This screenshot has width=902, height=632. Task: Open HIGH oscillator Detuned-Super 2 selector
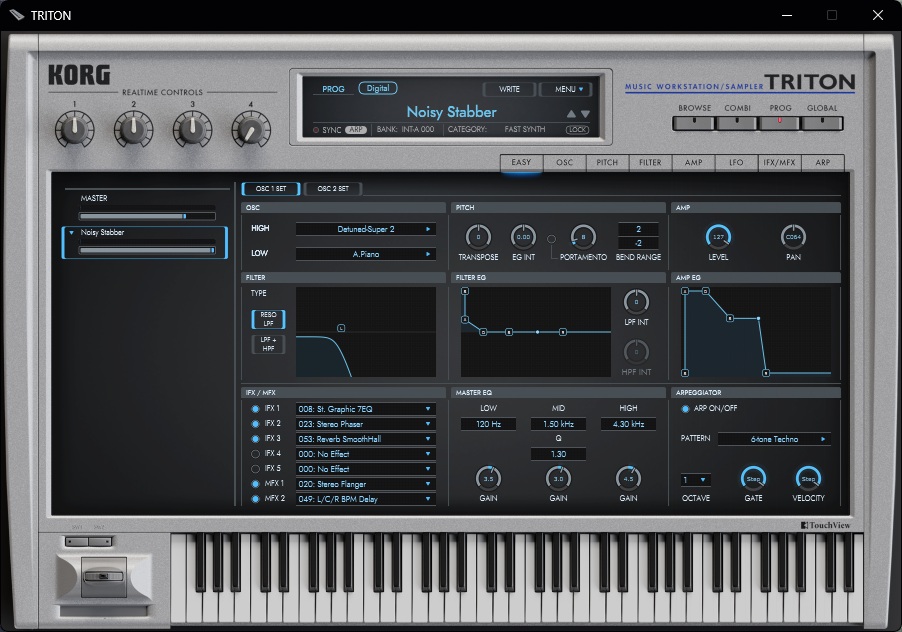click(x=366, y=229)
